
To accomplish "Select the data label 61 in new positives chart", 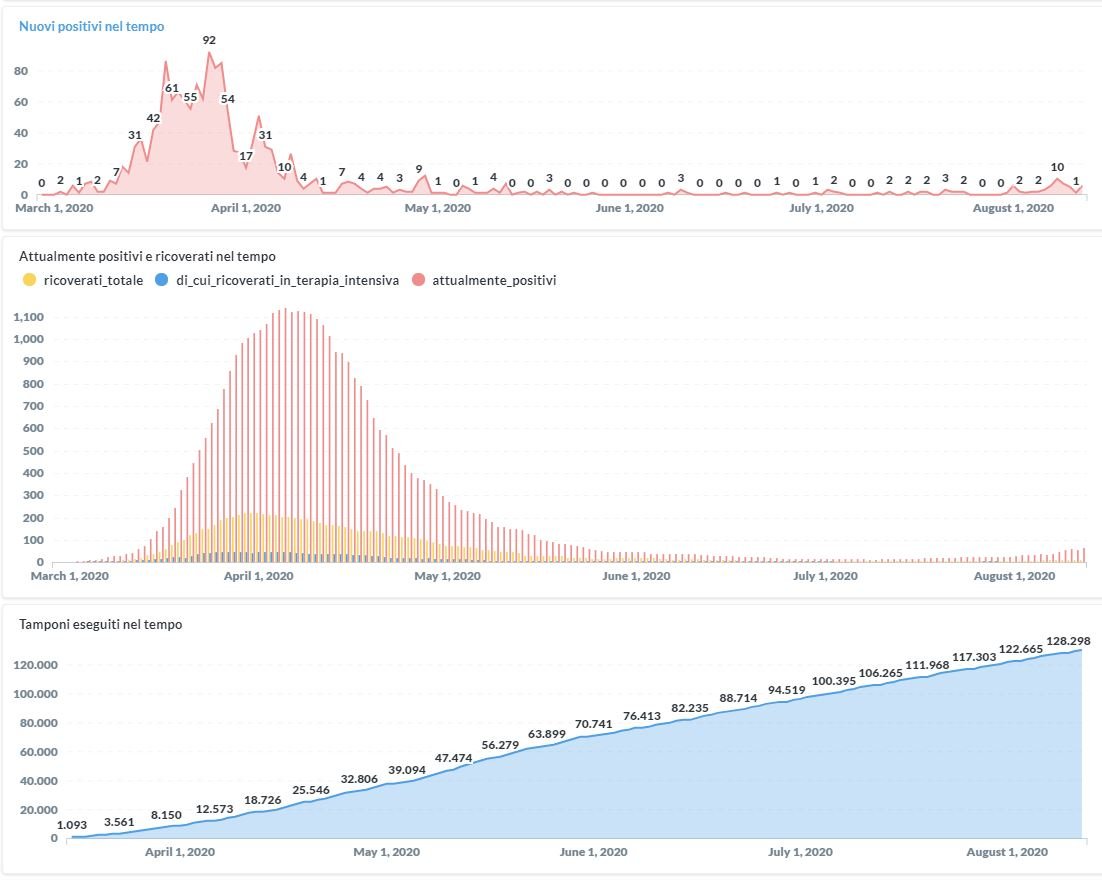I will [171, 88].
